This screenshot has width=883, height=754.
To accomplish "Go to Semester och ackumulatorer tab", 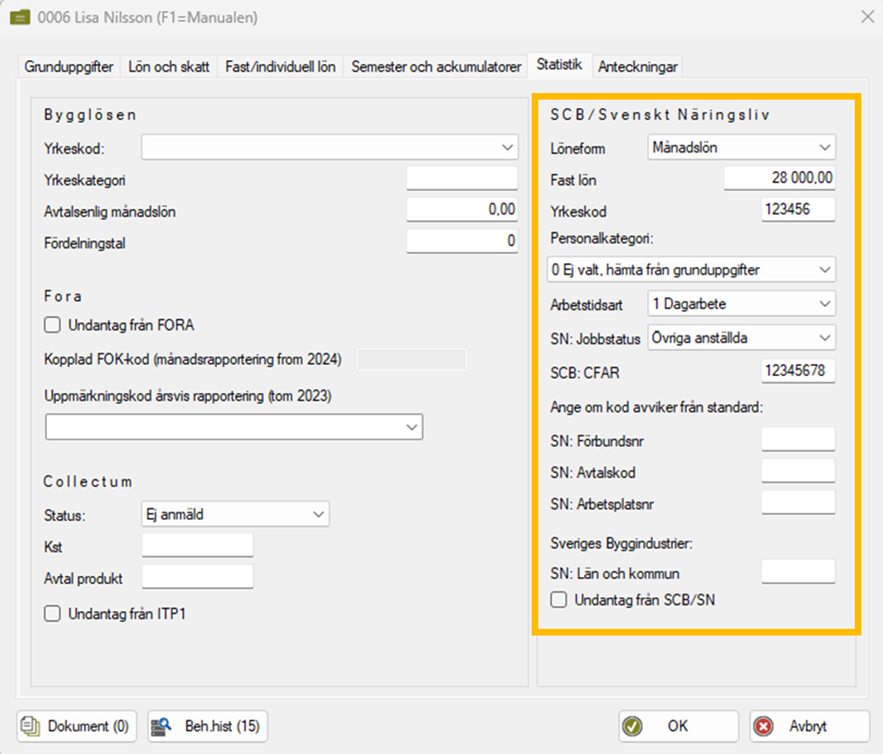I will pos(434,67).
